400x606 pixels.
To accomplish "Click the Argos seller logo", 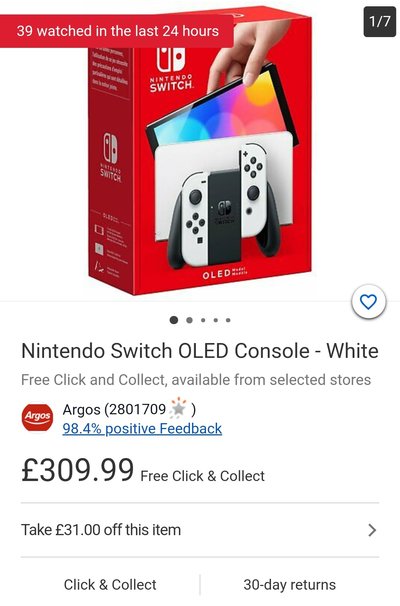I will 37,417.
